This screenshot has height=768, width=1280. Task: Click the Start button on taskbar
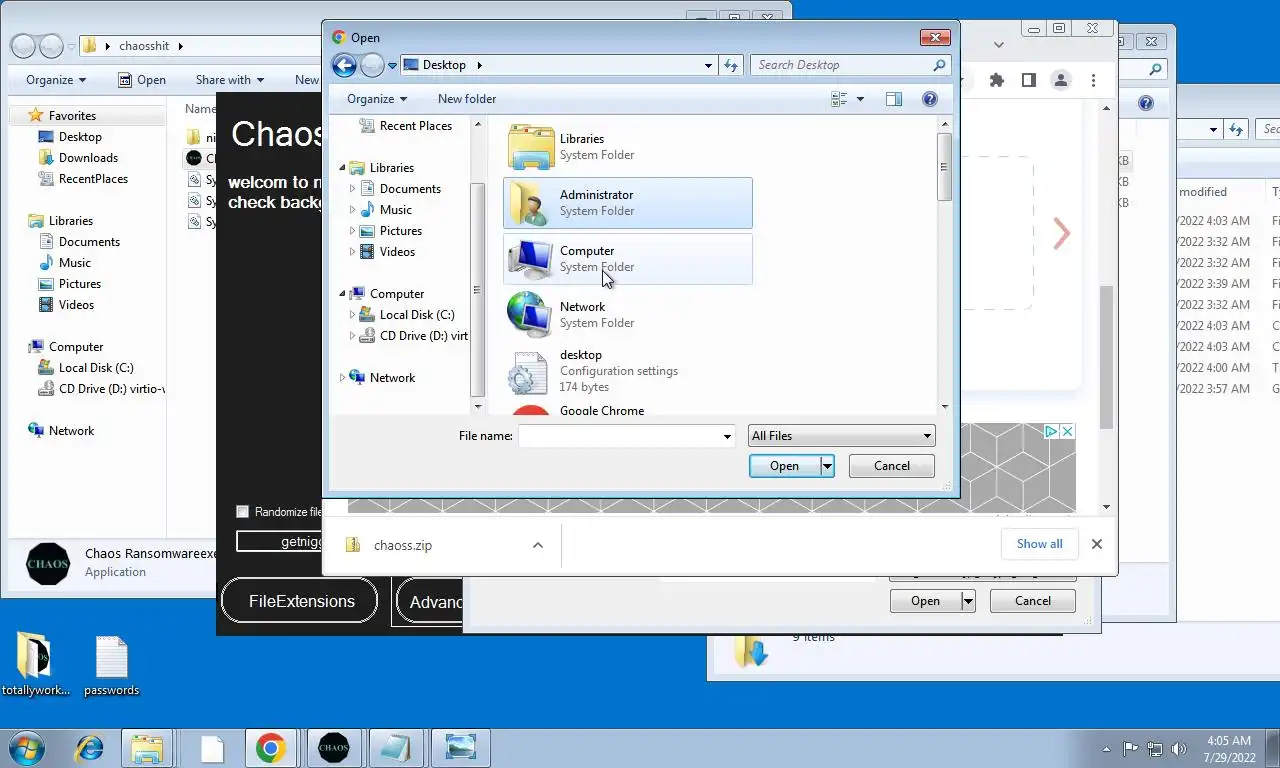tap(26, 747)
